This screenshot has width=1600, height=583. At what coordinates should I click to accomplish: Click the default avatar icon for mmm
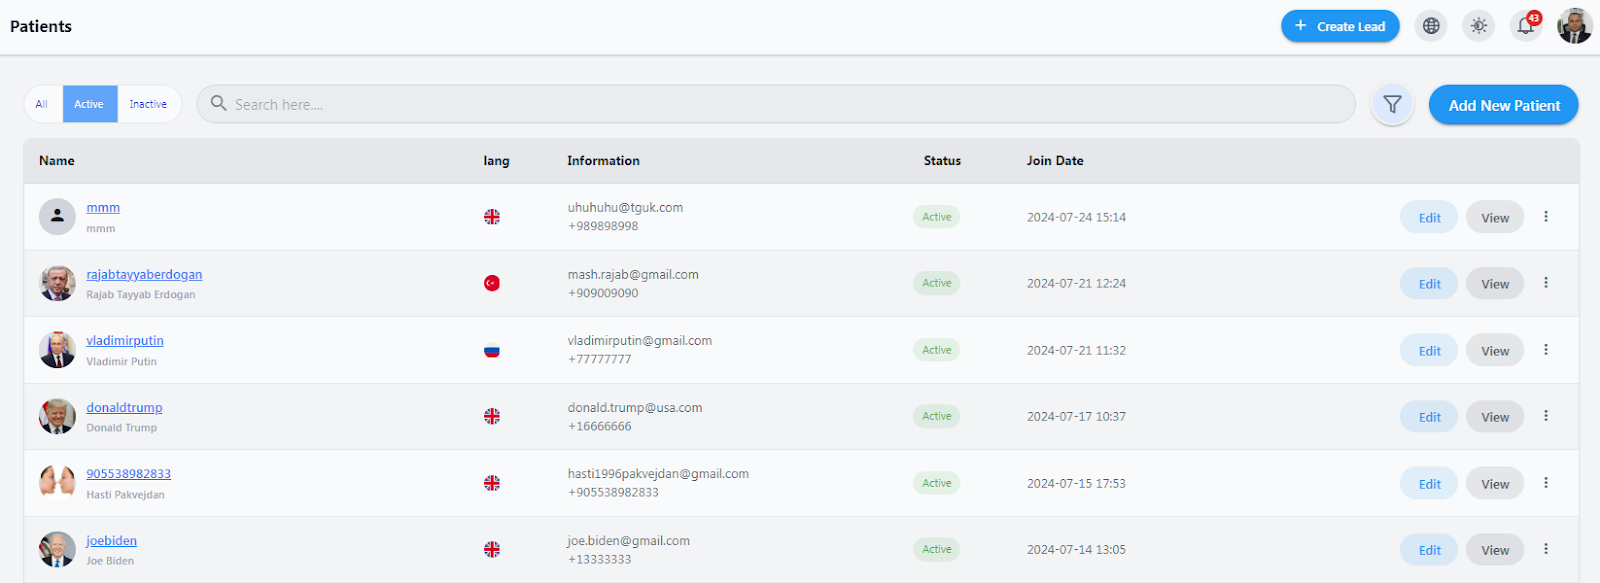57,216
